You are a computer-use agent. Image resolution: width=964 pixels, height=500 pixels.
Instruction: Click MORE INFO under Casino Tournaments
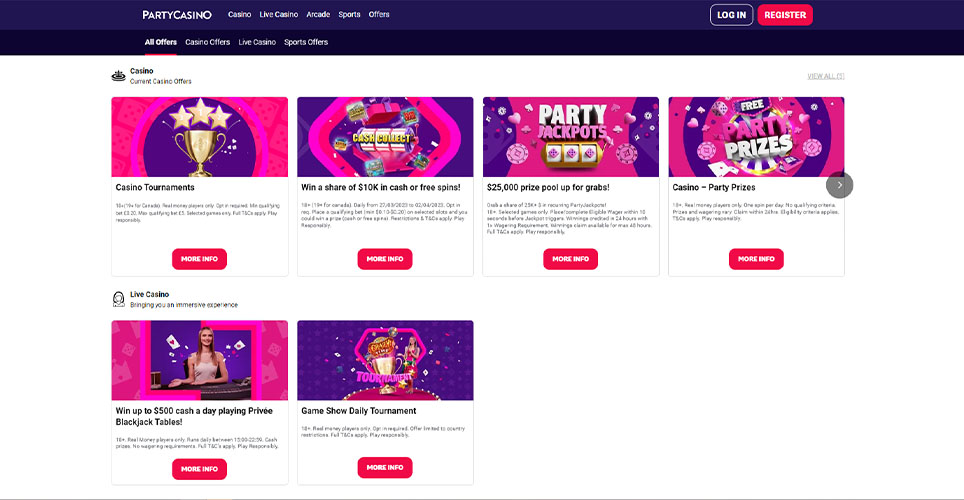199,259
